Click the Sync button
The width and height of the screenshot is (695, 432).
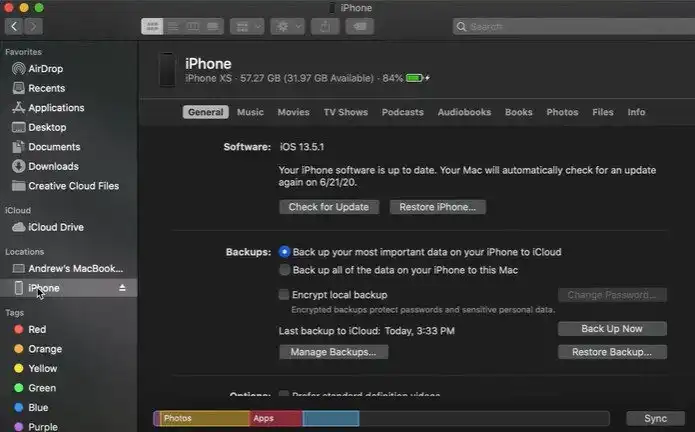click(x=655, y=418)
